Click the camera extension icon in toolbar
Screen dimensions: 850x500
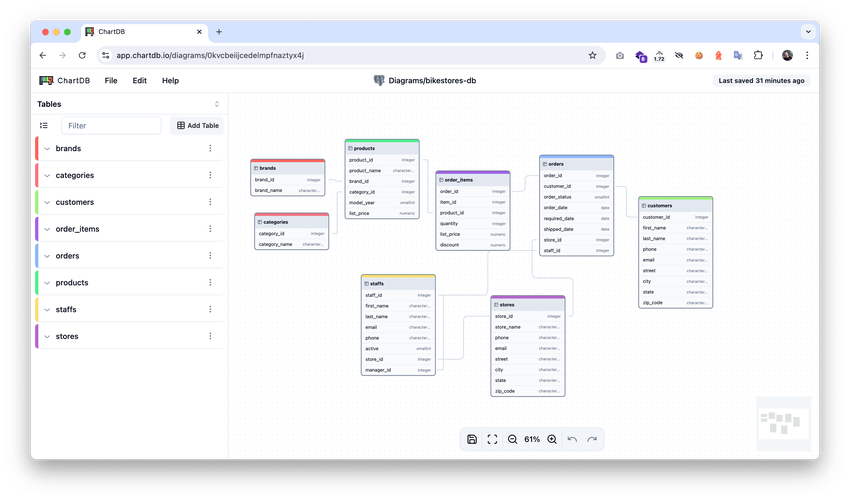click(620, 55)
